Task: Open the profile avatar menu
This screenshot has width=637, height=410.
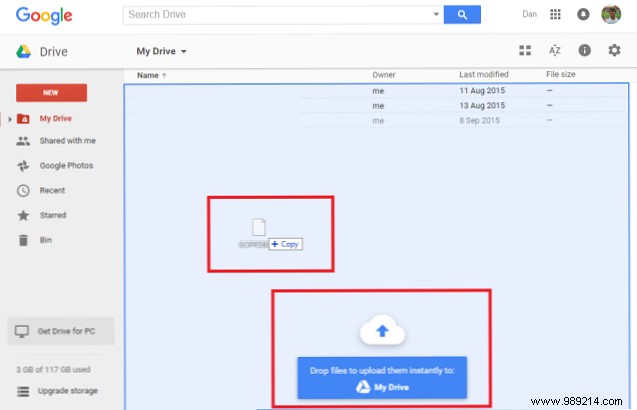Action: coord(611,14)
